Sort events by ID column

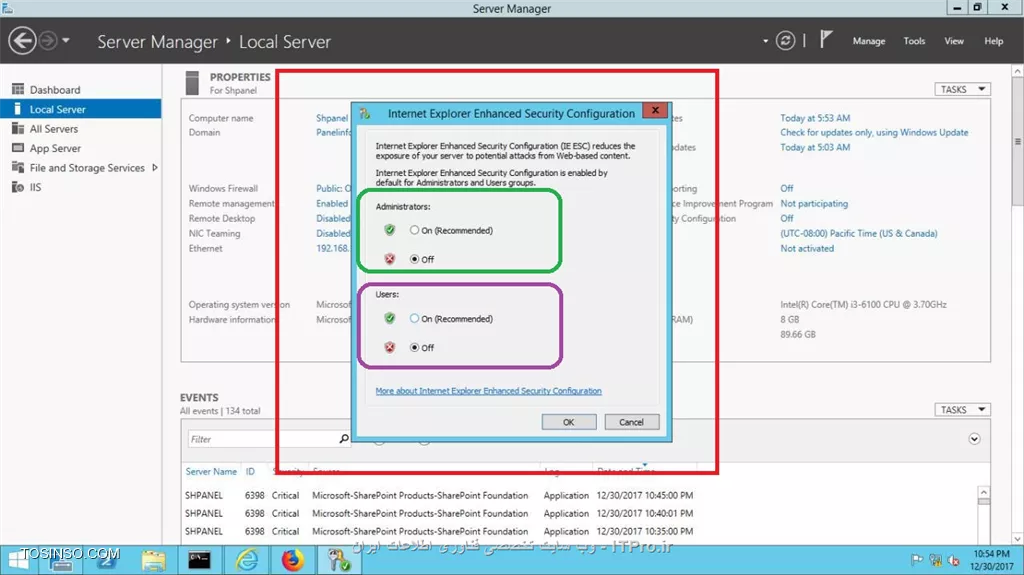click(250, 471)
